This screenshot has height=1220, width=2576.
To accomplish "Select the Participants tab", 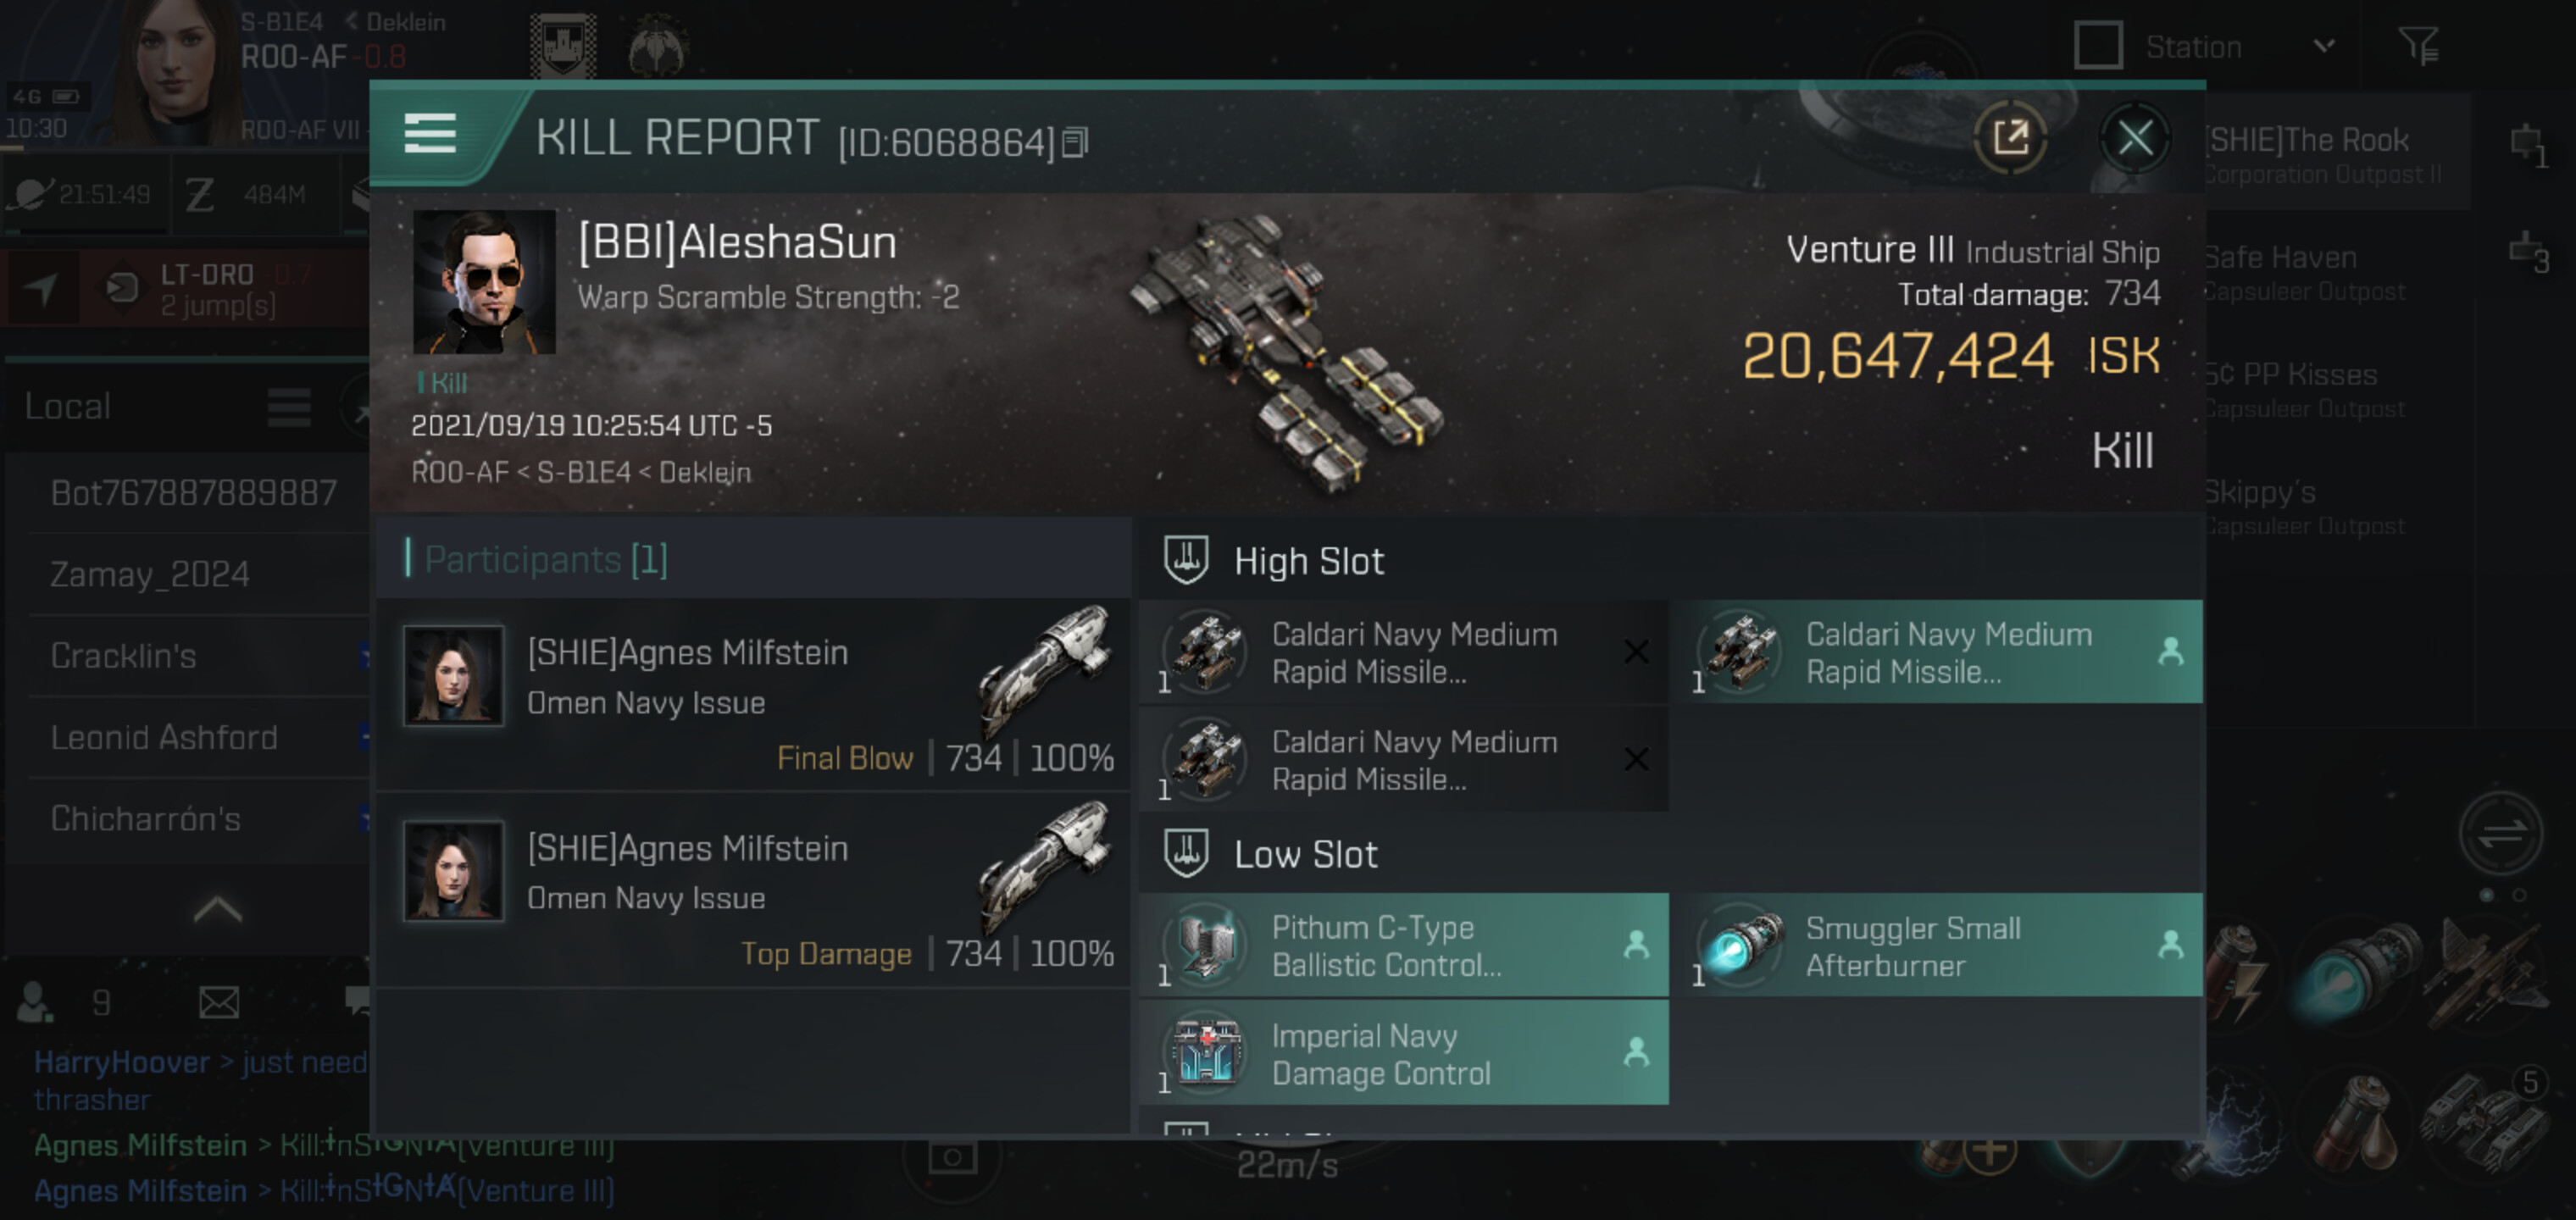I will point(546,559).
